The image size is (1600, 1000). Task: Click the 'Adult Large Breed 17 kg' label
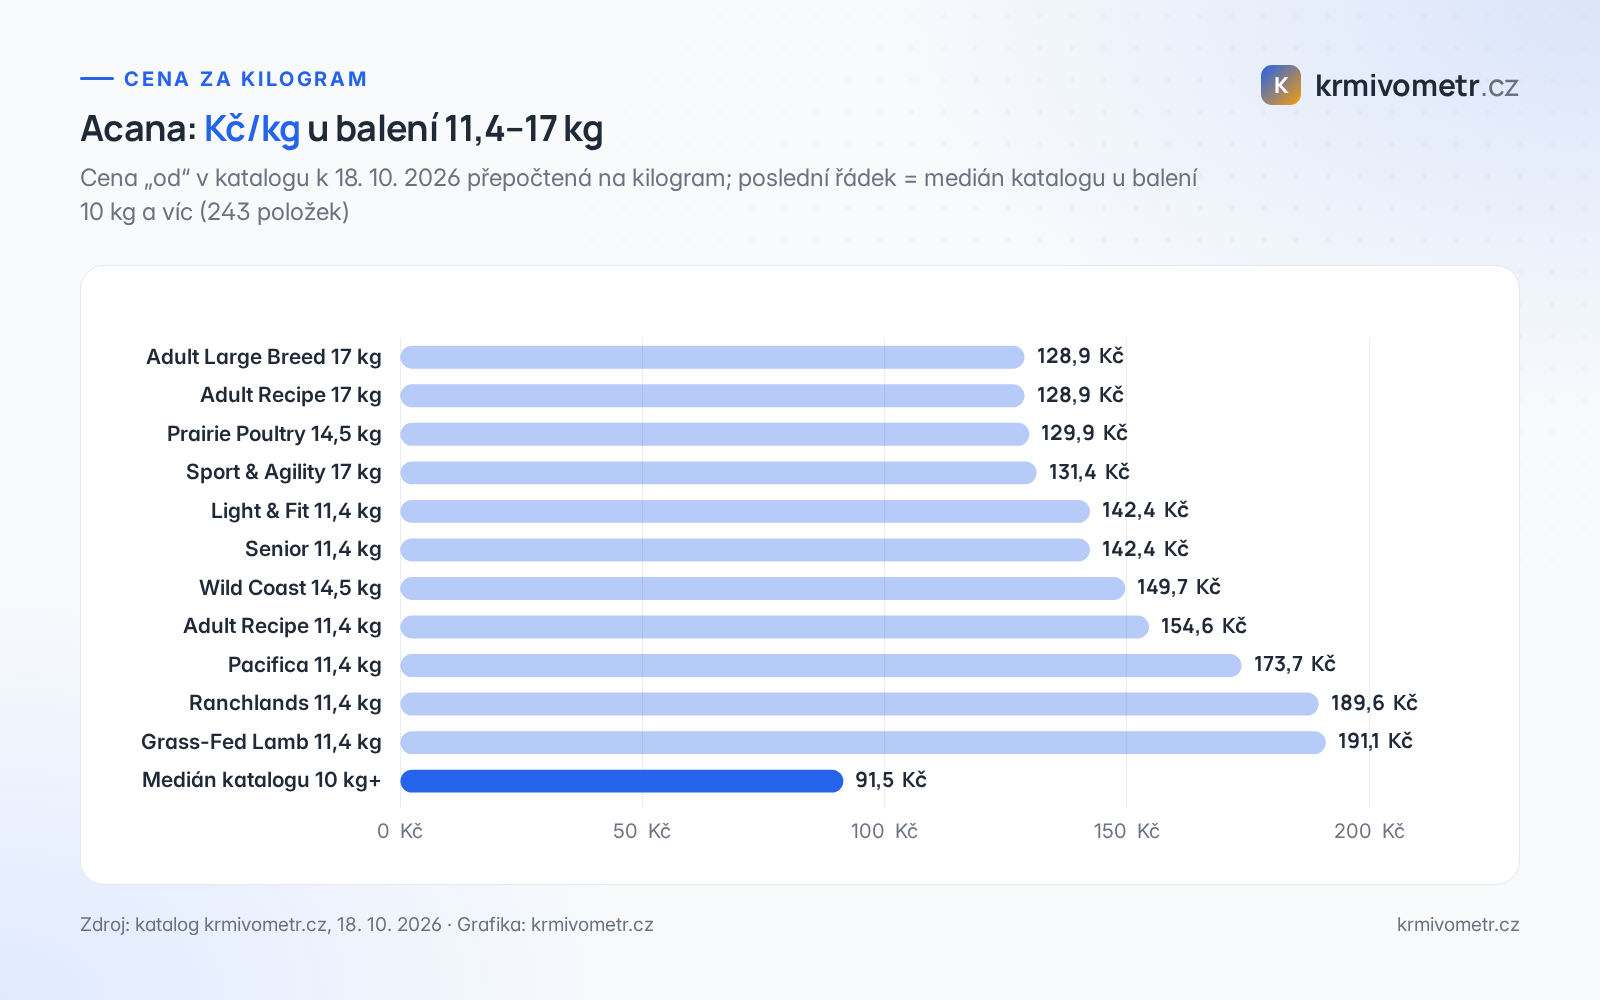click(x=264, y=357)
